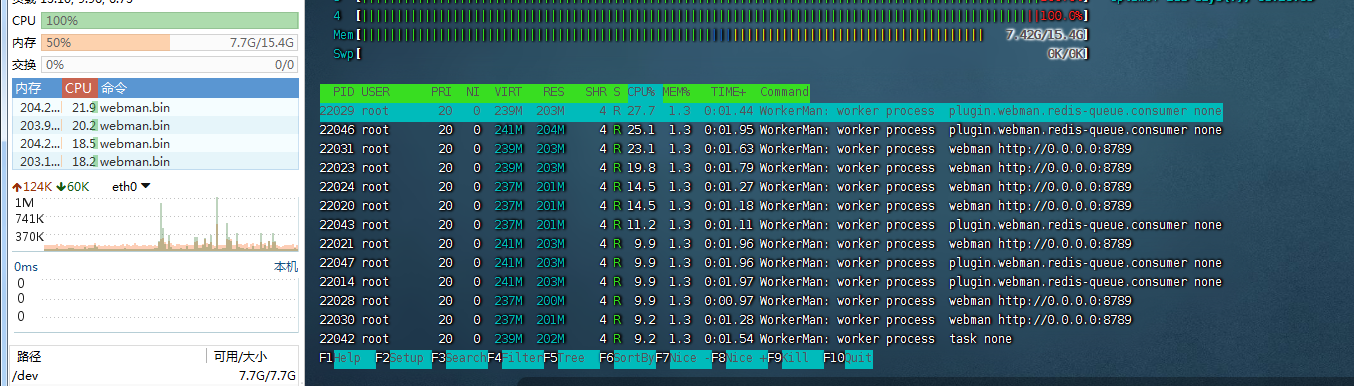This screenshot has width=1354, height=386.
Task: Sort htop by the PID column header
Action: click(x=344, y=92)
